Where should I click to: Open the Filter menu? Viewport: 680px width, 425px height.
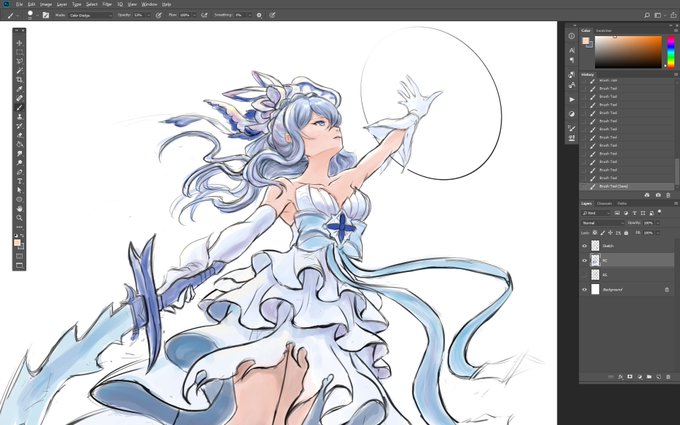click(x=107, y=4)
